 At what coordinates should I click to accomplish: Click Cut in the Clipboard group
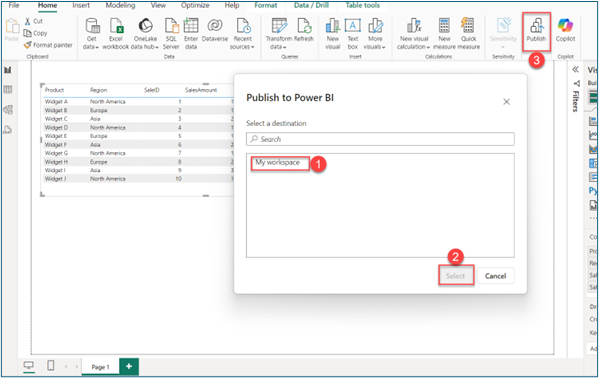pos(34,21)
